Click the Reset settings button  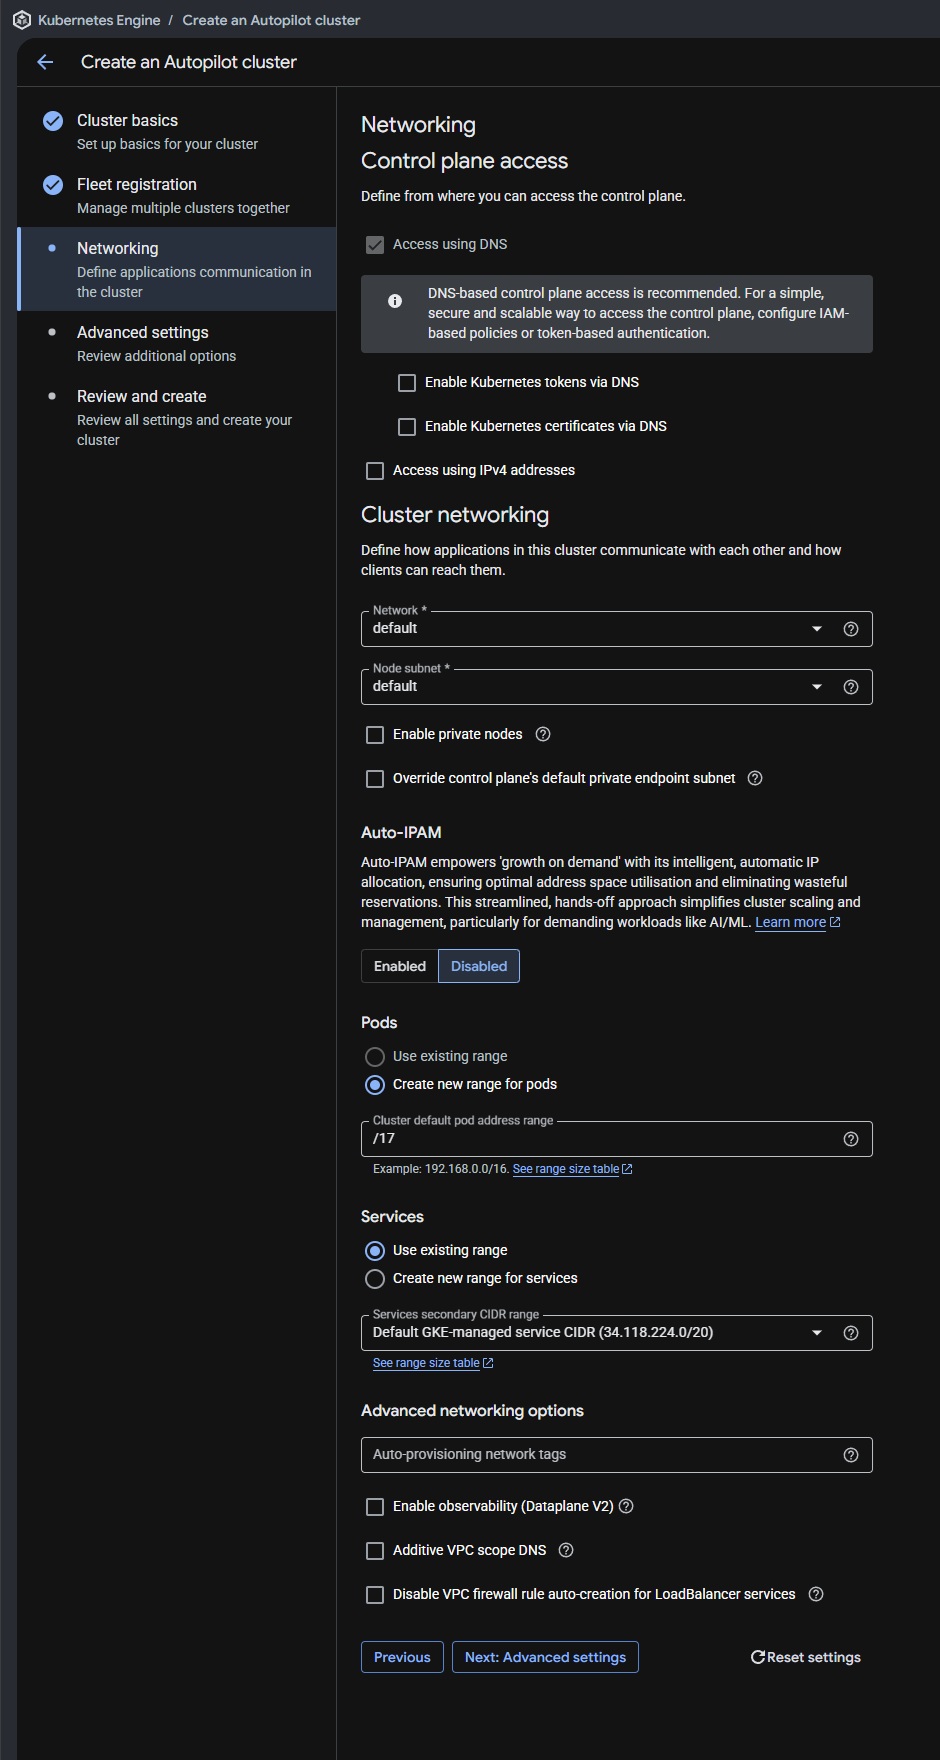tap(806, 1657)
